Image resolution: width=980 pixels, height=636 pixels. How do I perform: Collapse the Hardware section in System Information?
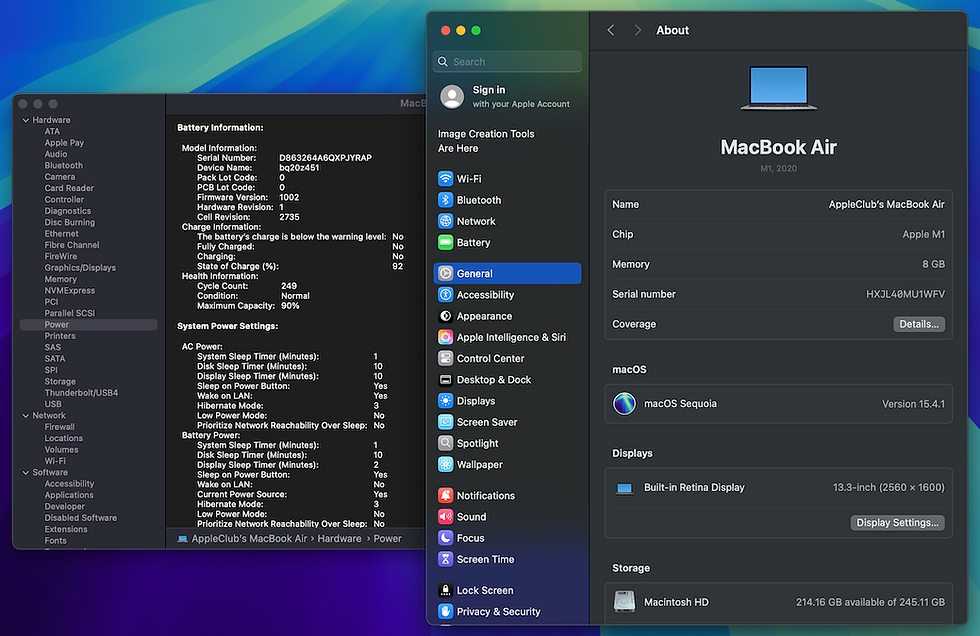pos(26,120)
